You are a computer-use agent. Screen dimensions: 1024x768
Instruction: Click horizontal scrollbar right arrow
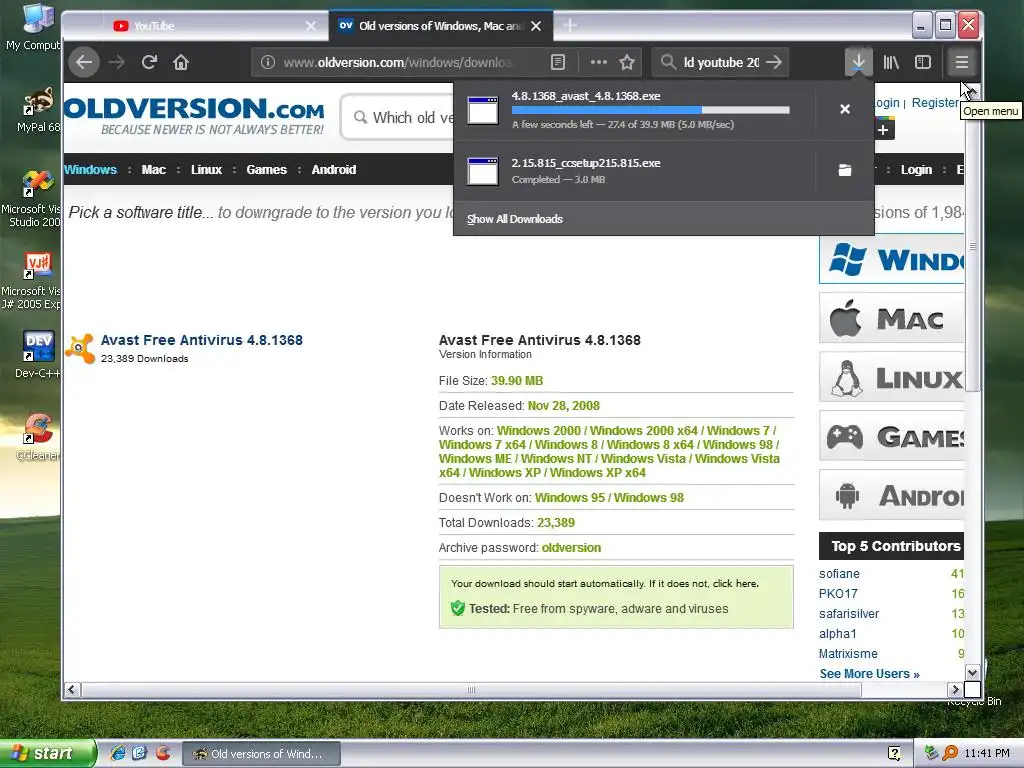pyautogui.click(x=955, y=690)
